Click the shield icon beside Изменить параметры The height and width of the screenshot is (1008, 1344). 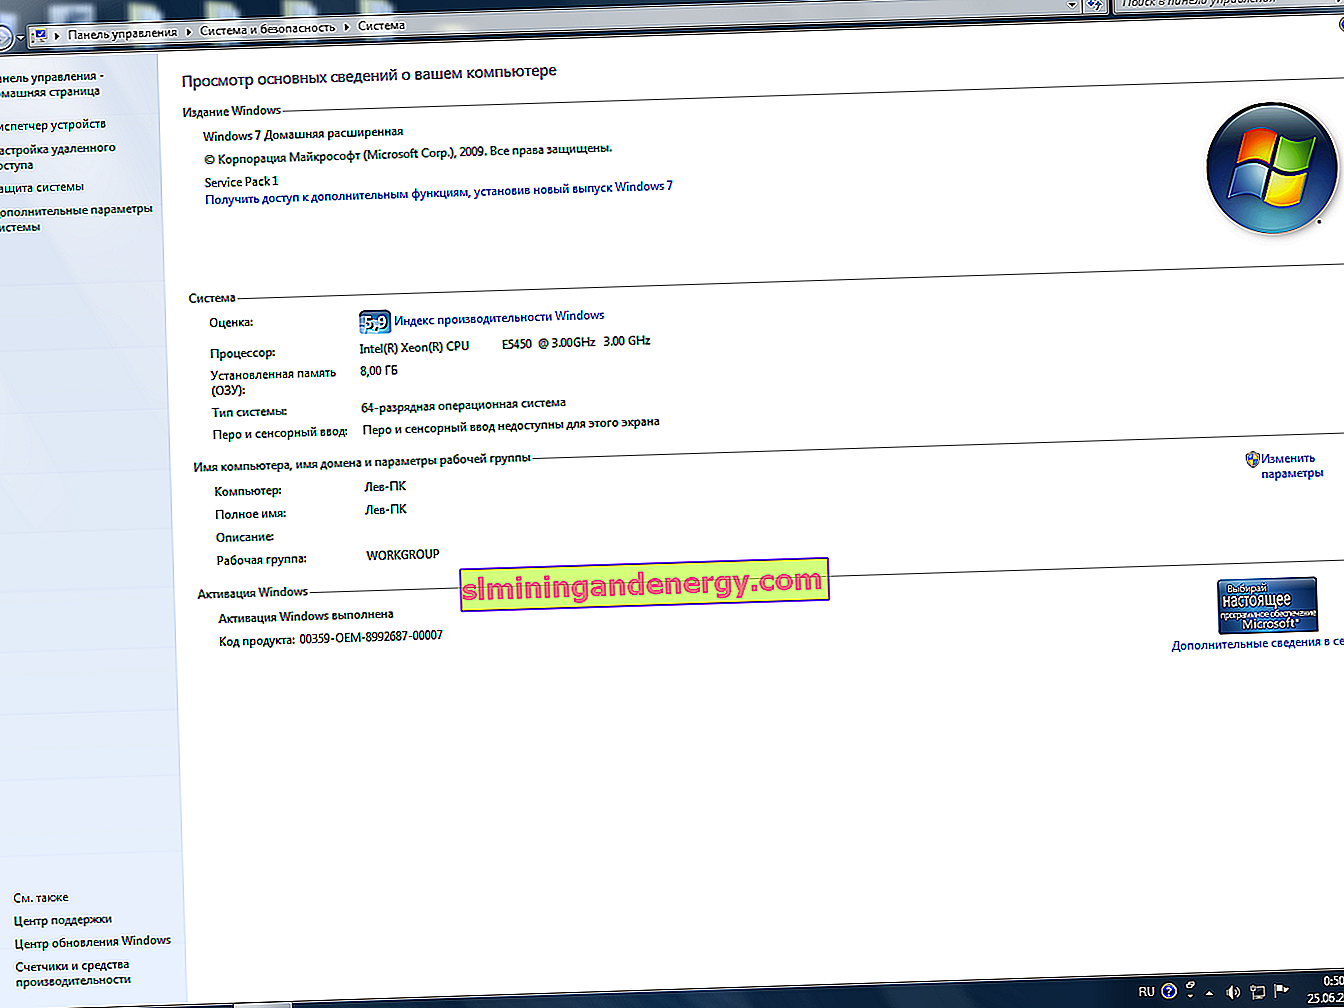tap(1252, 459)
